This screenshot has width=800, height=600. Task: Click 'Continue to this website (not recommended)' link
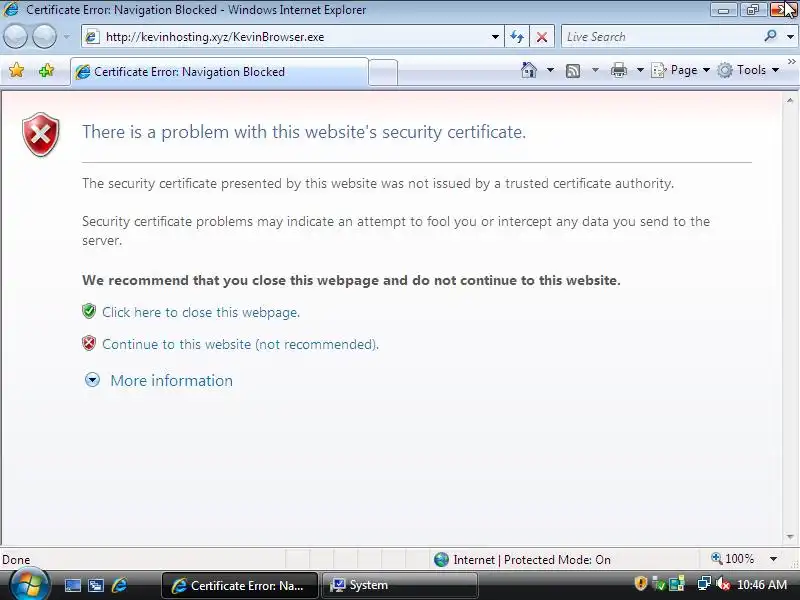point(240,344)
